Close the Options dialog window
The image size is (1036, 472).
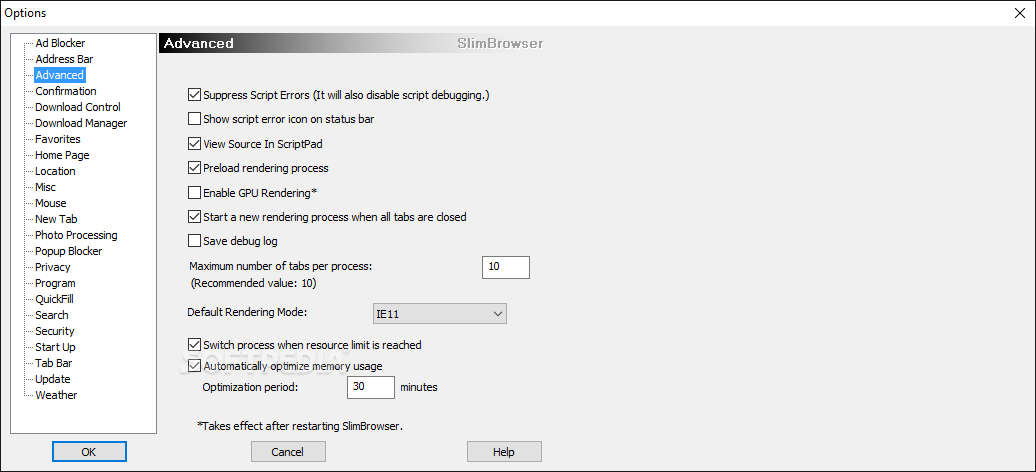tap(1020, 13)
